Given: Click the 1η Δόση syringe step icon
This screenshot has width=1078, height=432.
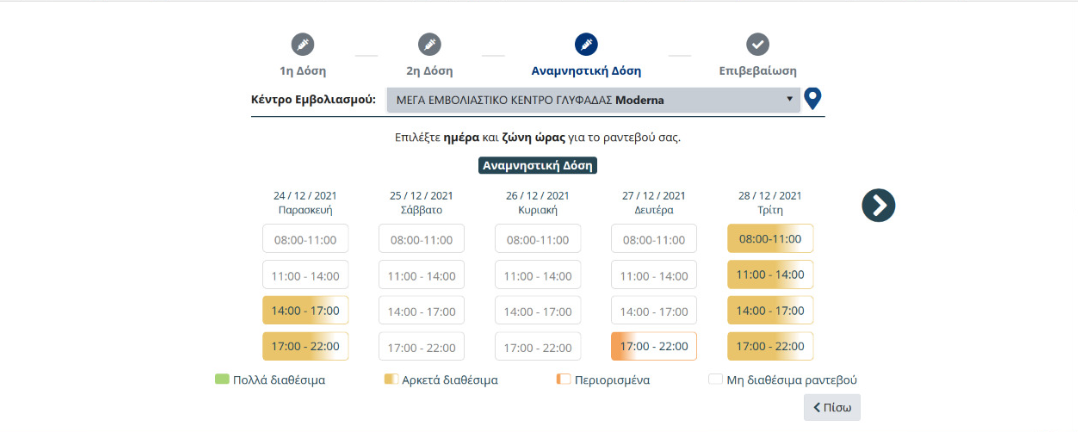Looking at the screenshot, I should tap(302, 44).
